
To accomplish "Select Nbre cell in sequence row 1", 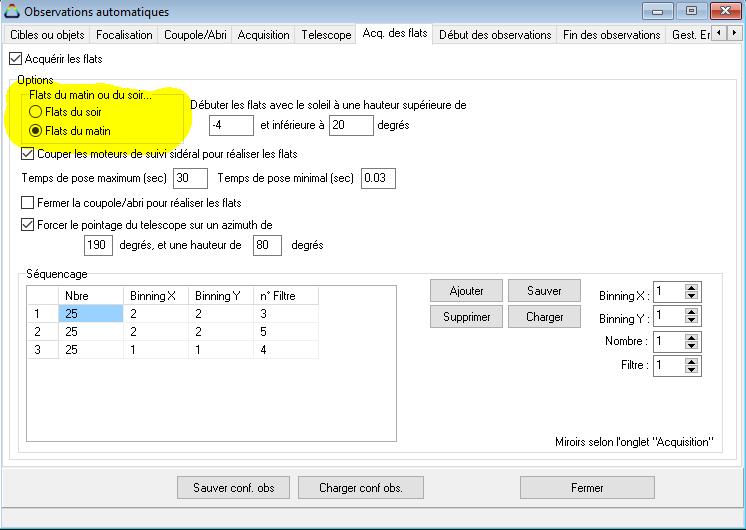I will pyautogui.click(x=90, y=314).
